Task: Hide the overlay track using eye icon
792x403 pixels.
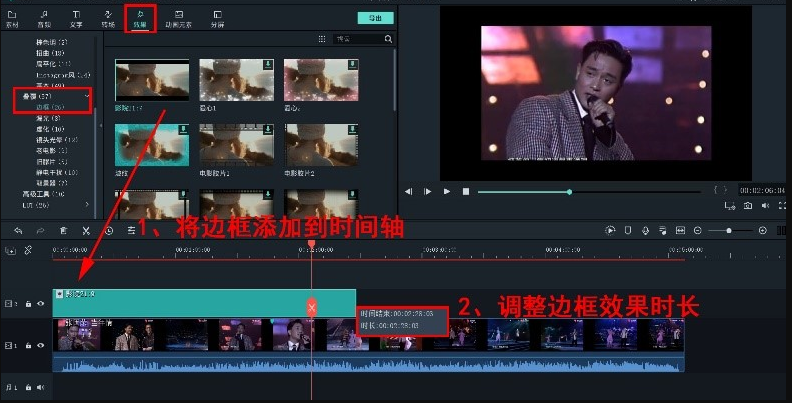Action: [x=41, y=302]
